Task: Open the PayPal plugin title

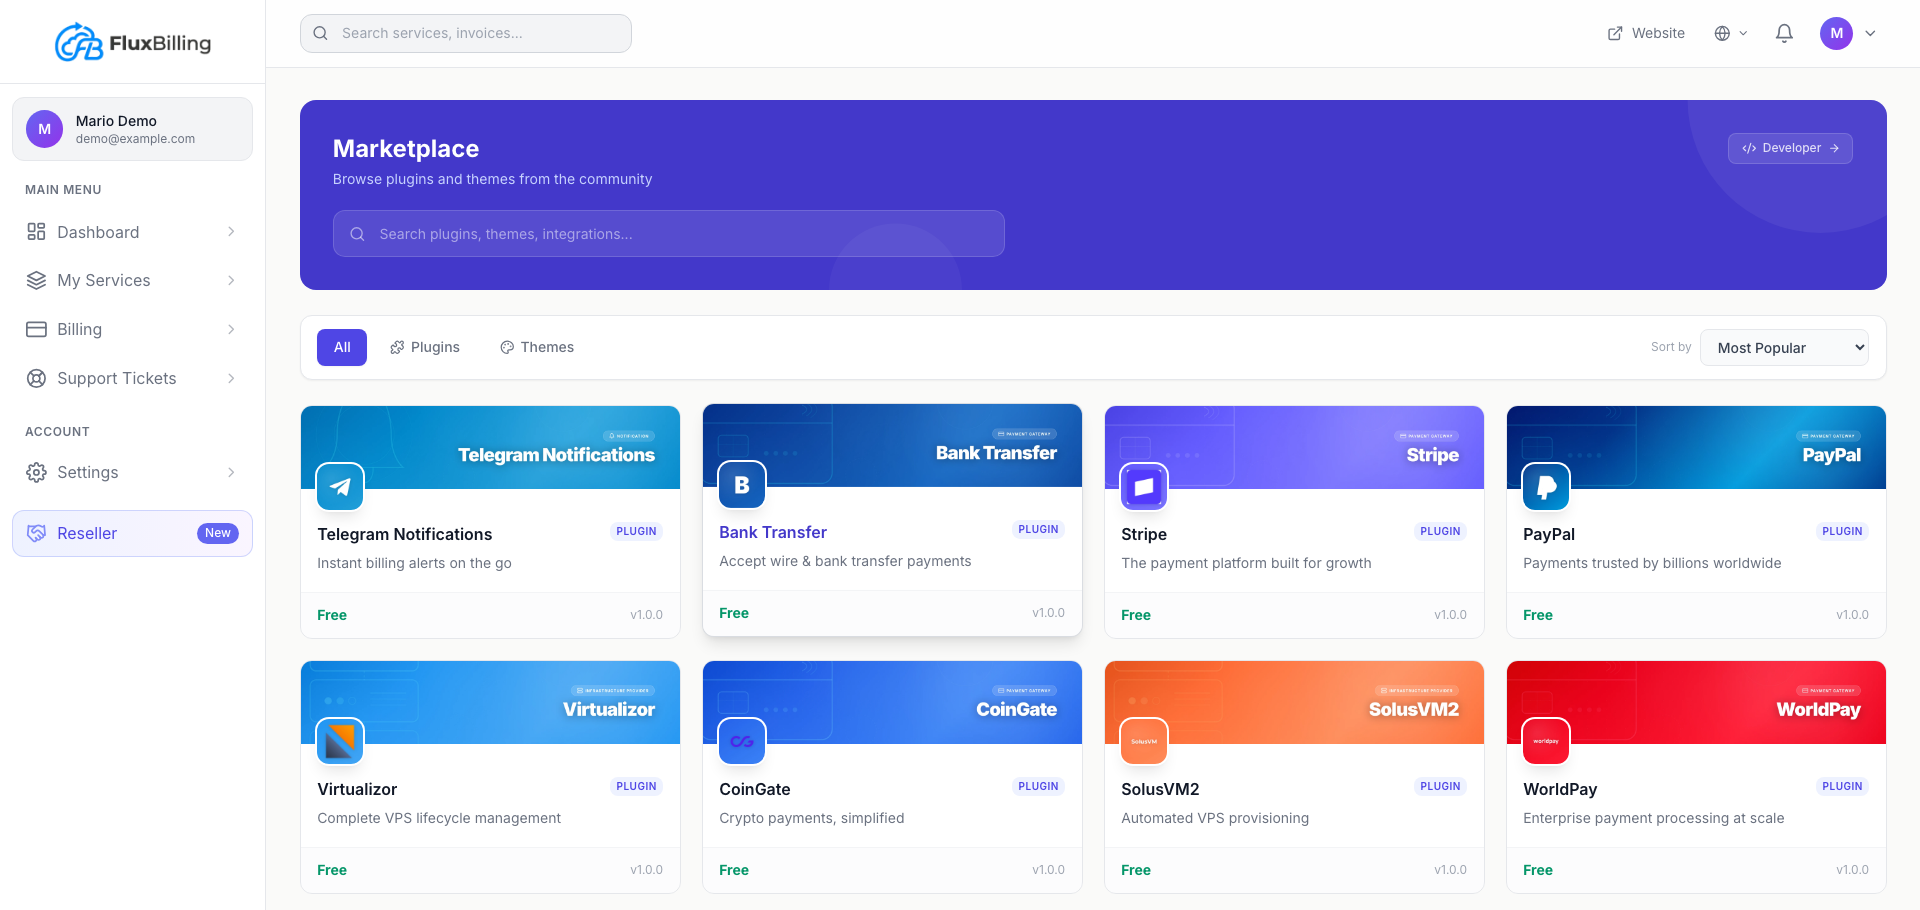Action: (1549, 534)
